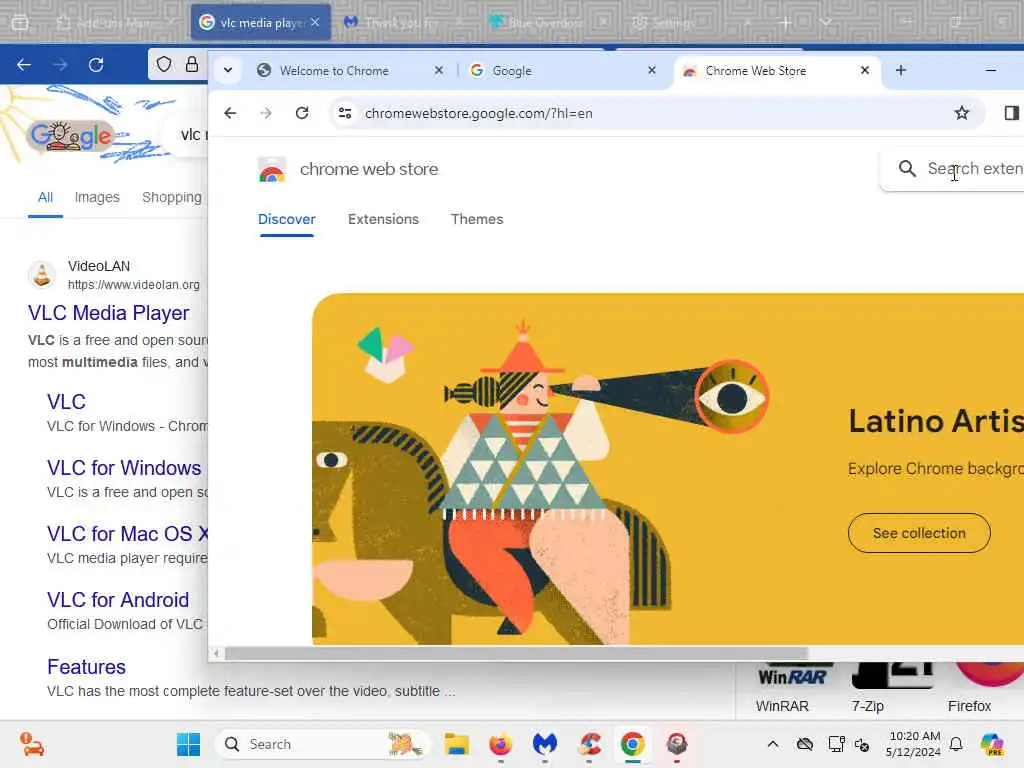Reload the background browser page
Screen dimensions: 1024x768
click(x=96, y=65)
